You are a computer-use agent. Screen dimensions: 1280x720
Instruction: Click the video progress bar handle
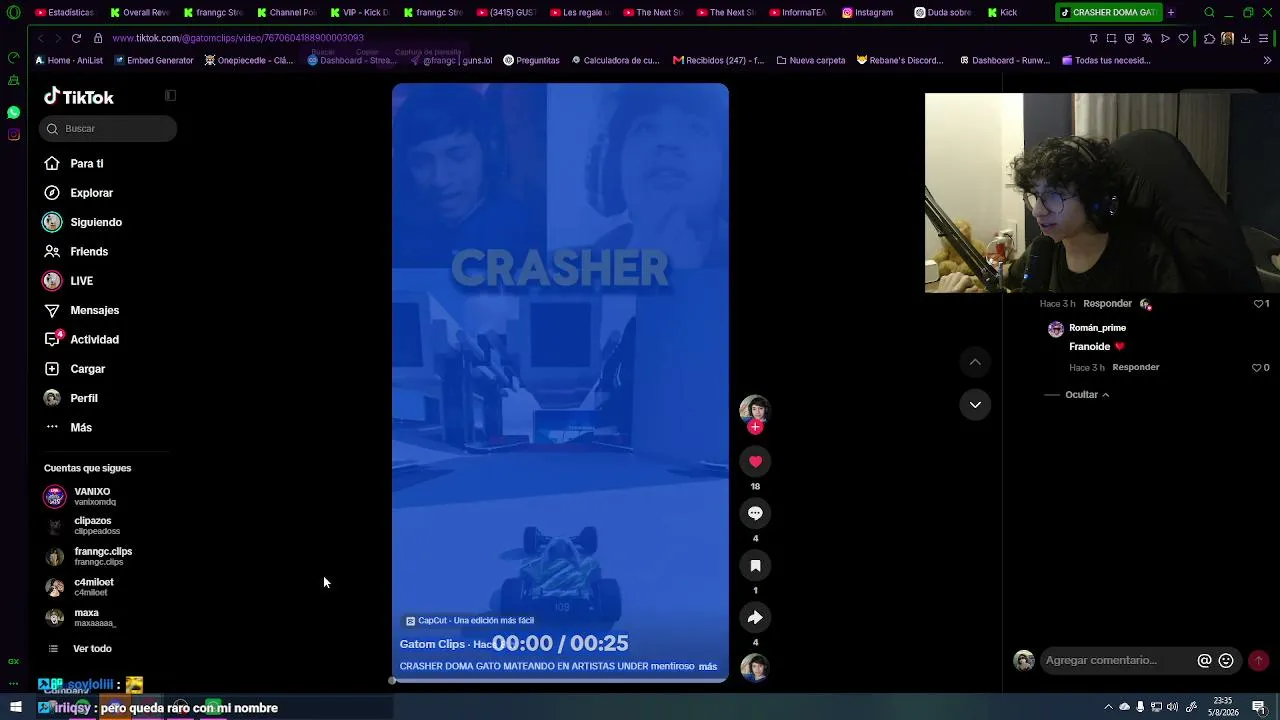click(393, 680)
